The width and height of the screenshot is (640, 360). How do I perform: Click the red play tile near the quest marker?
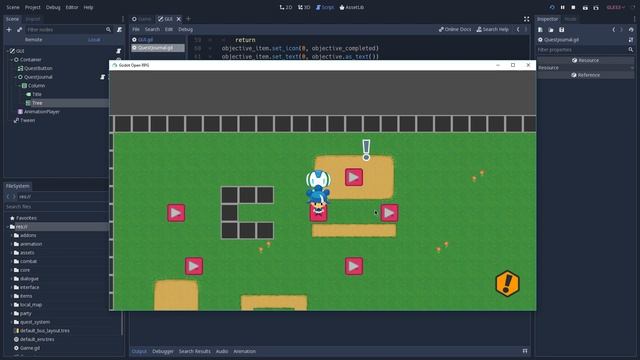pos(354,177)
